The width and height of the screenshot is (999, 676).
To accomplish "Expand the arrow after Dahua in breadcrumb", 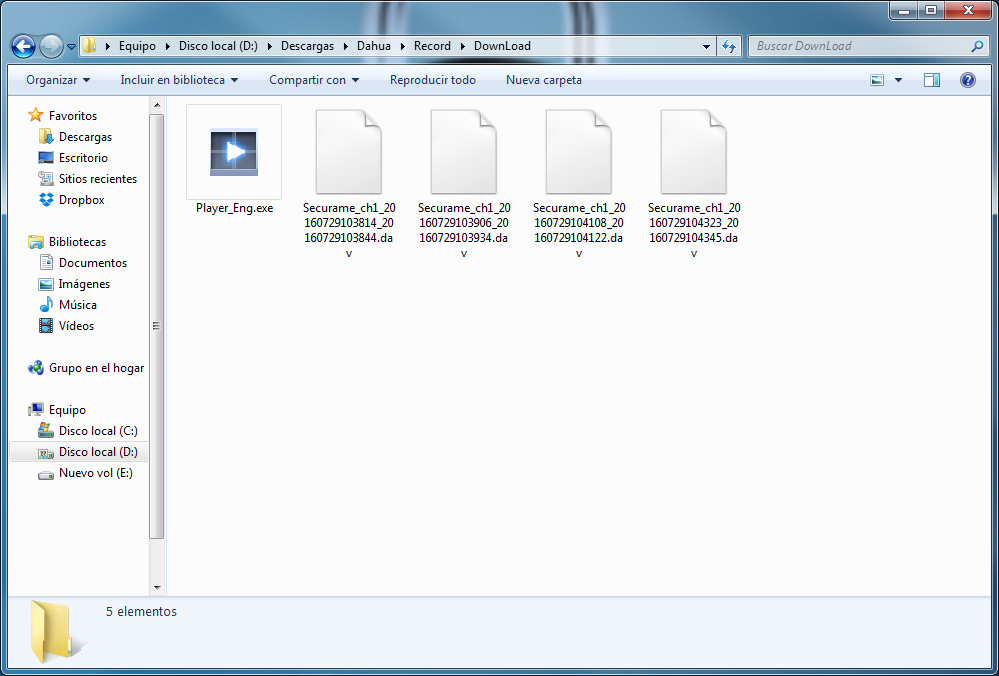I will click(x=403, y=47).
